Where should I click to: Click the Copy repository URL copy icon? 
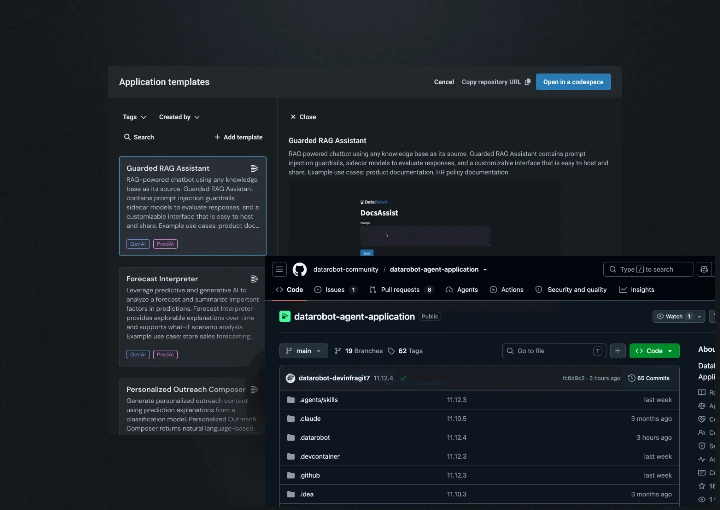click(528, 82)
